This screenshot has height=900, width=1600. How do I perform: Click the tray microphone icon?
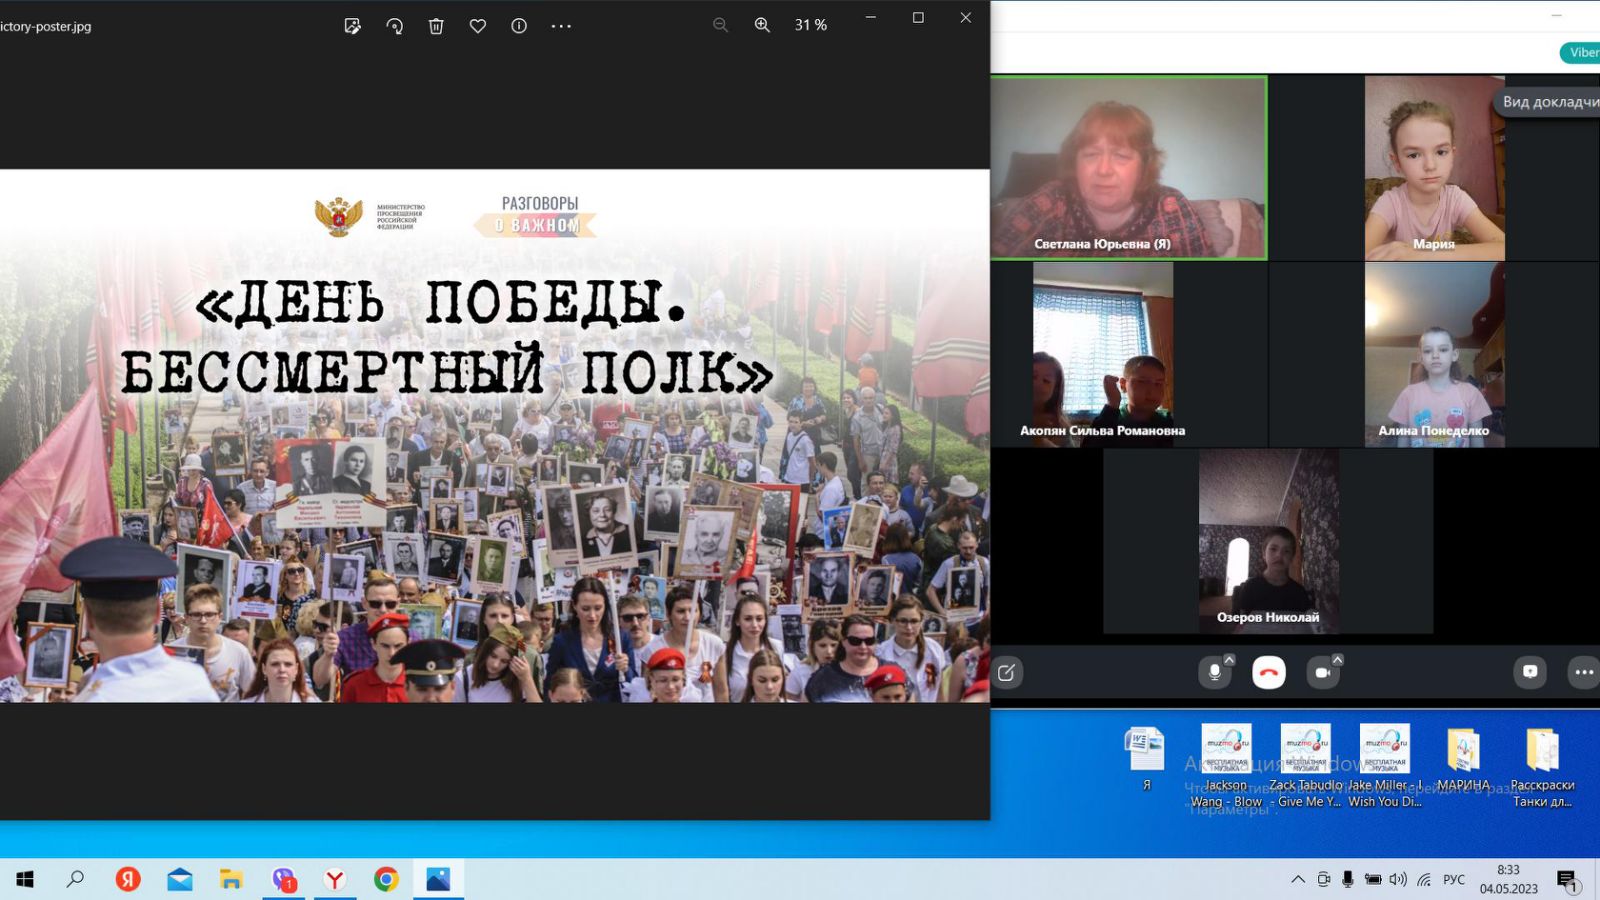(1348, 879)
